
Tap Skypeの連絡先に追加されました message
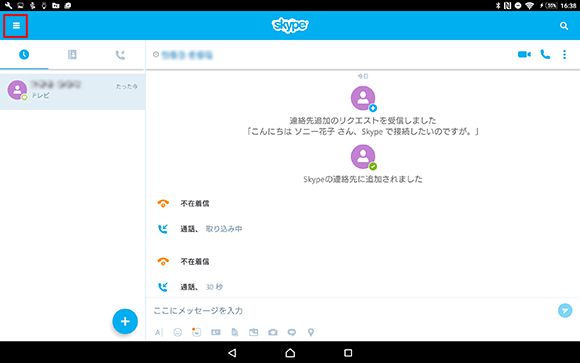pyautogui.click(x=363, y=179)
